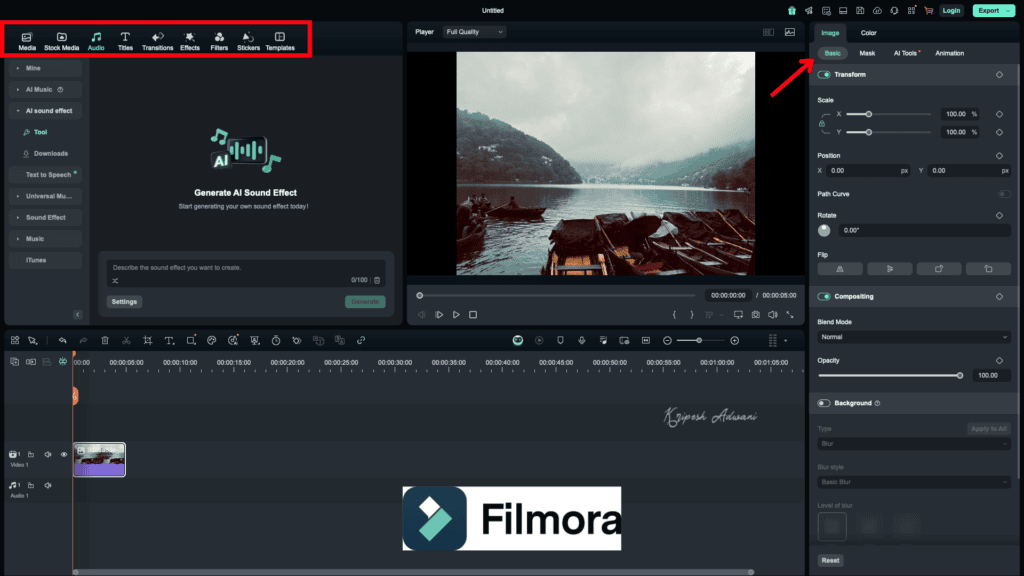1024x576 pixels.
Task: Hide the Video 1 track with the eye icon
Action: [x=64, y=454]
